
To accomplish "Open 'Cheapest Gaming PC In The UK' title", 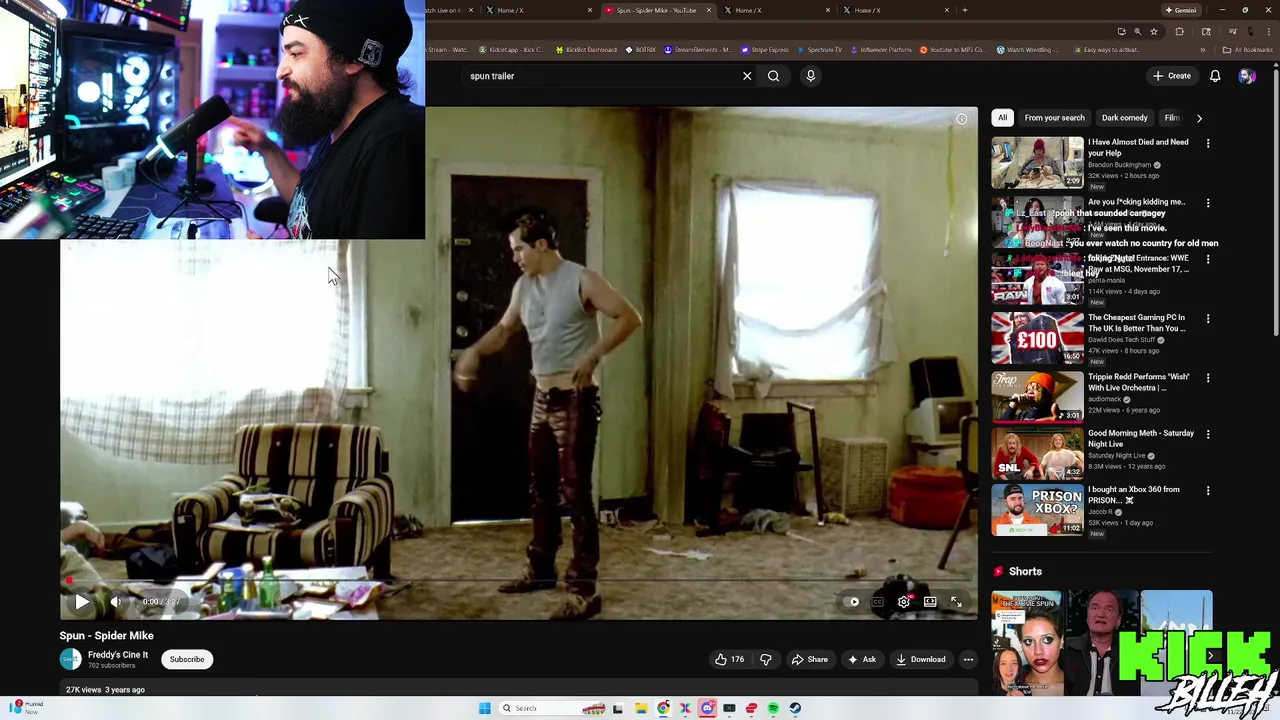I will [x=1136, y=323].
